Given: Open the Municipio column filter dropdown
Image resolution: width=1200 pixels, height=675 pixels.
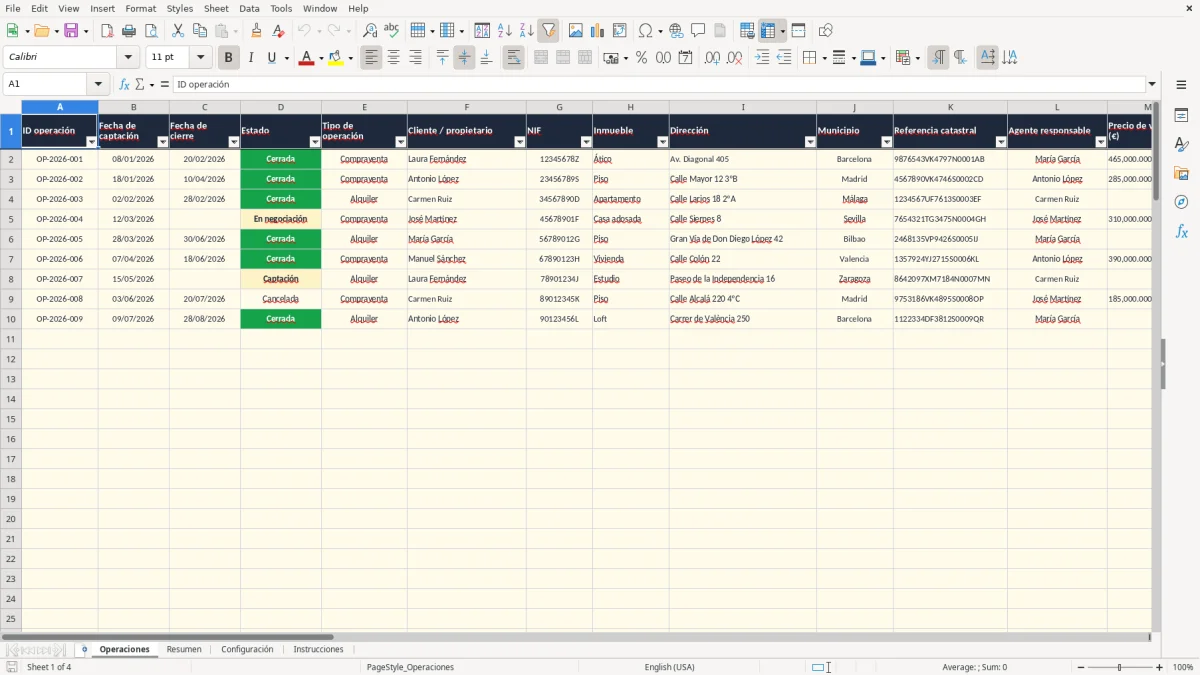Looking at the screenshot, I should click(x=887, y=142).
